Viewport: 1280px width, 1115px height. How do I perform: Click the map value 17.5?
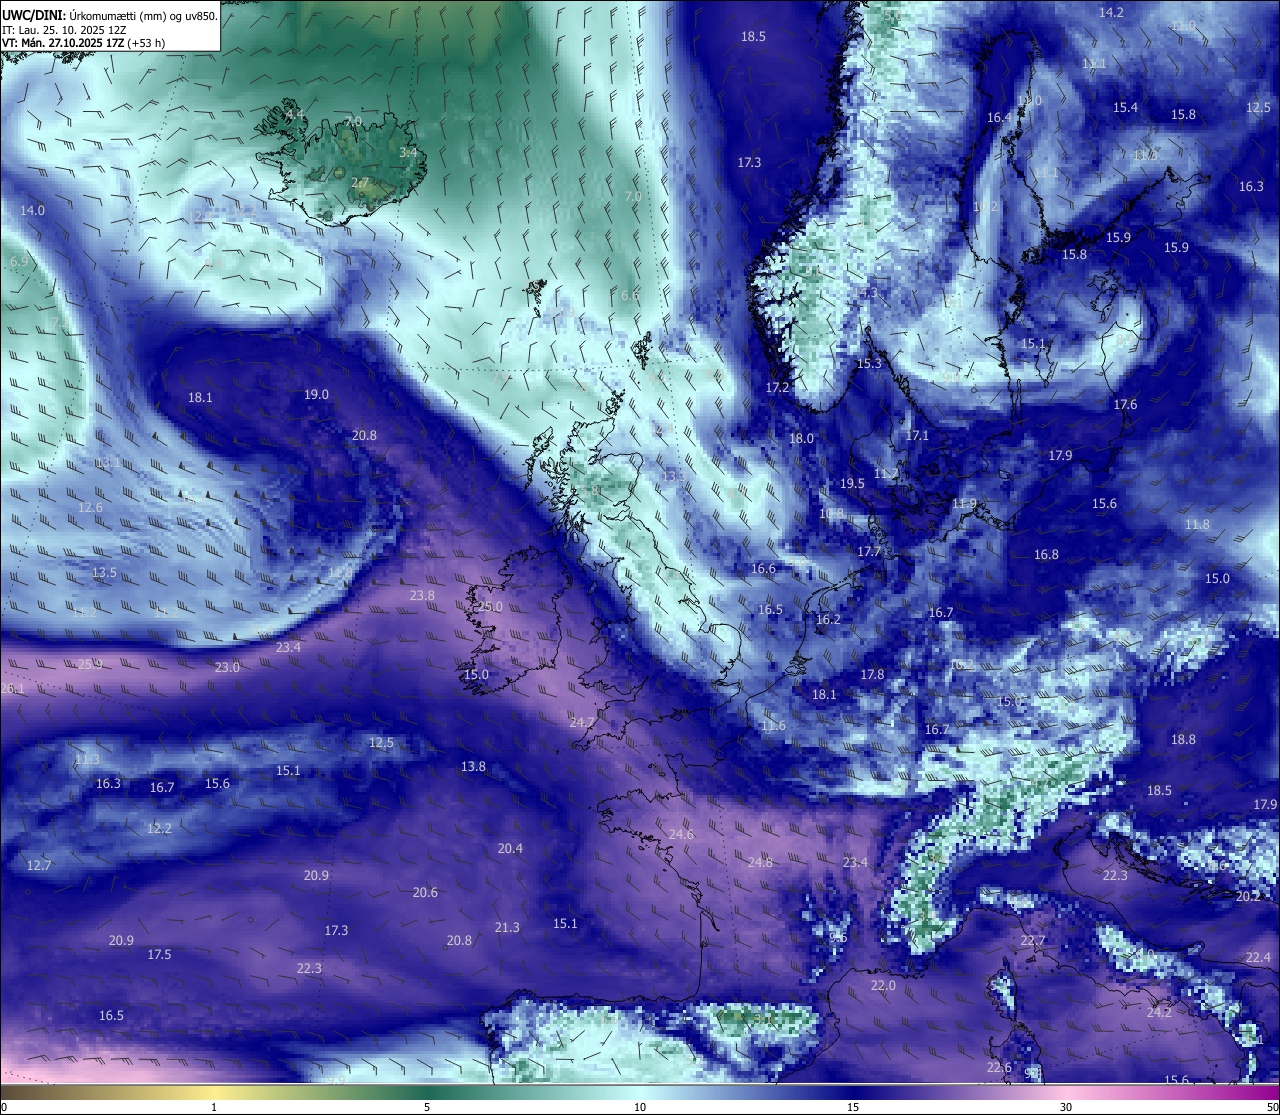159,954
